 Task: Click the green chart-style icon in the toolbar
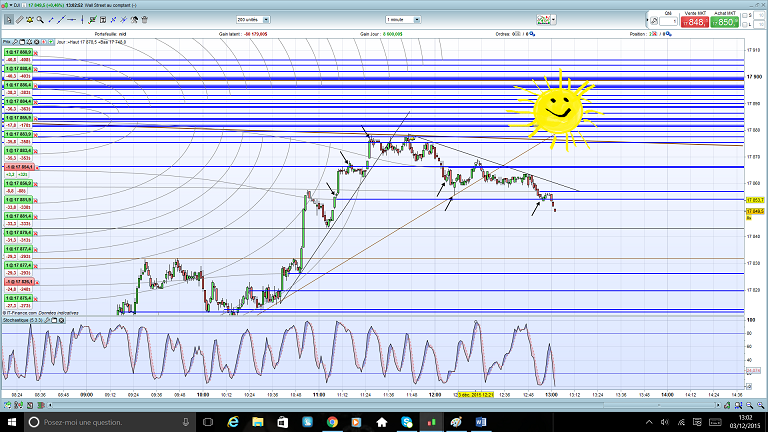[x=543, y=19]
